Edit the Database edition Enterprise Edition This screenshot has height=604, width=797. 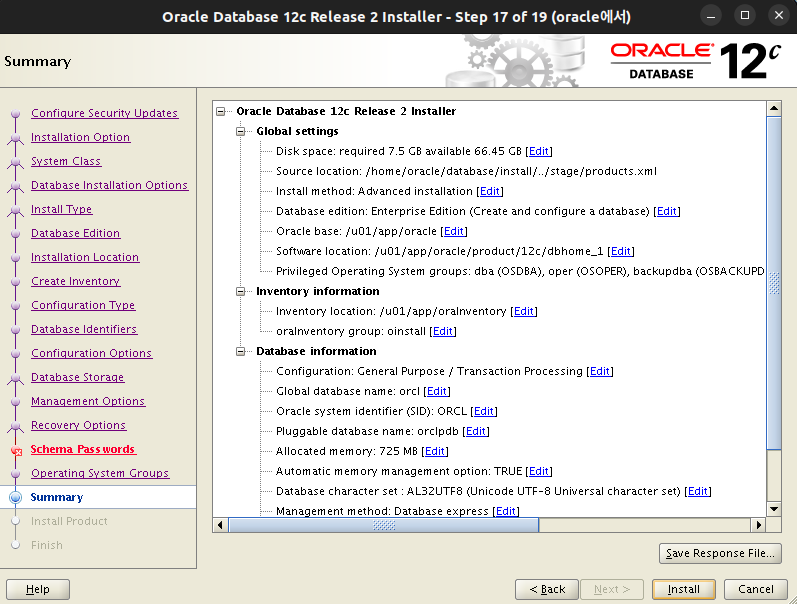coord(667,211)
